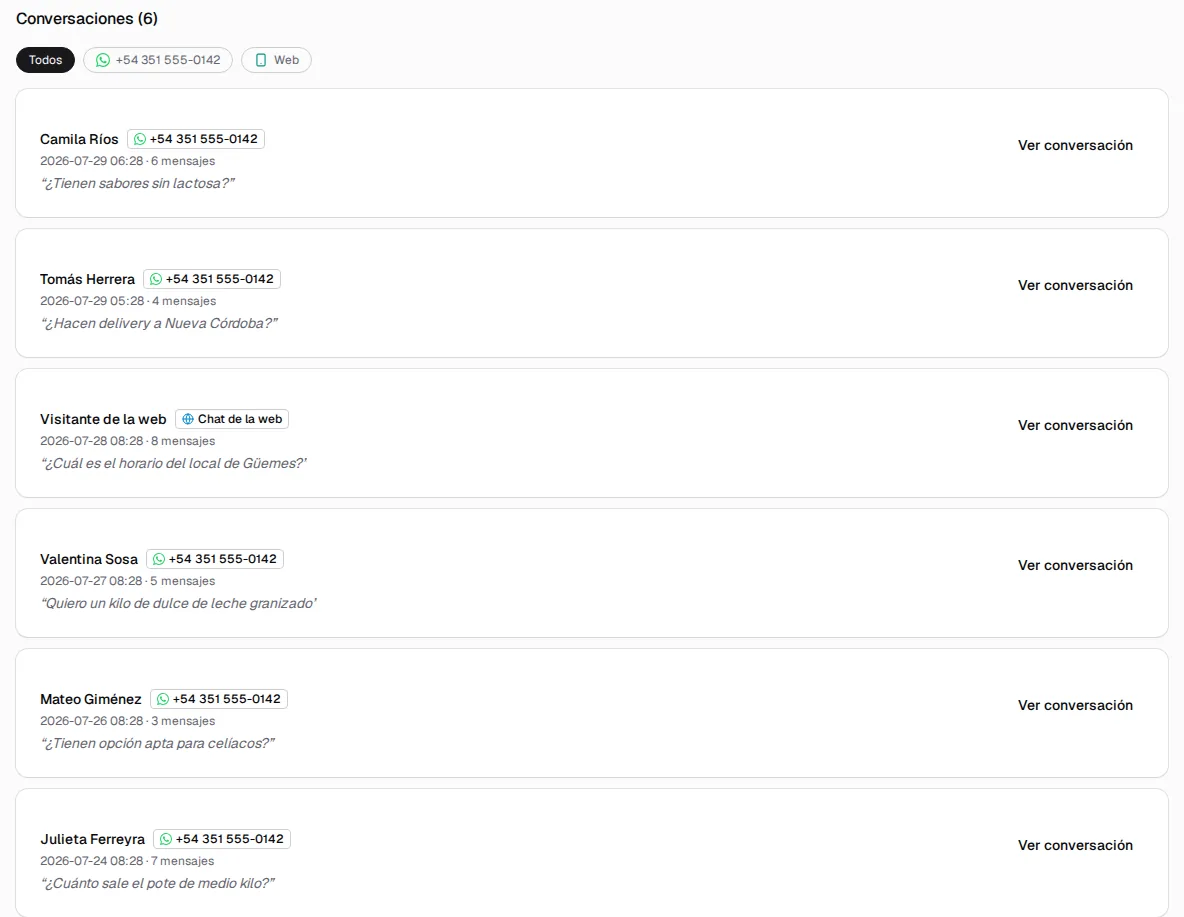Click WhatsApp icon beside Julieta Ferreyra
The image size is (1184, 917).
click(165, 839)
